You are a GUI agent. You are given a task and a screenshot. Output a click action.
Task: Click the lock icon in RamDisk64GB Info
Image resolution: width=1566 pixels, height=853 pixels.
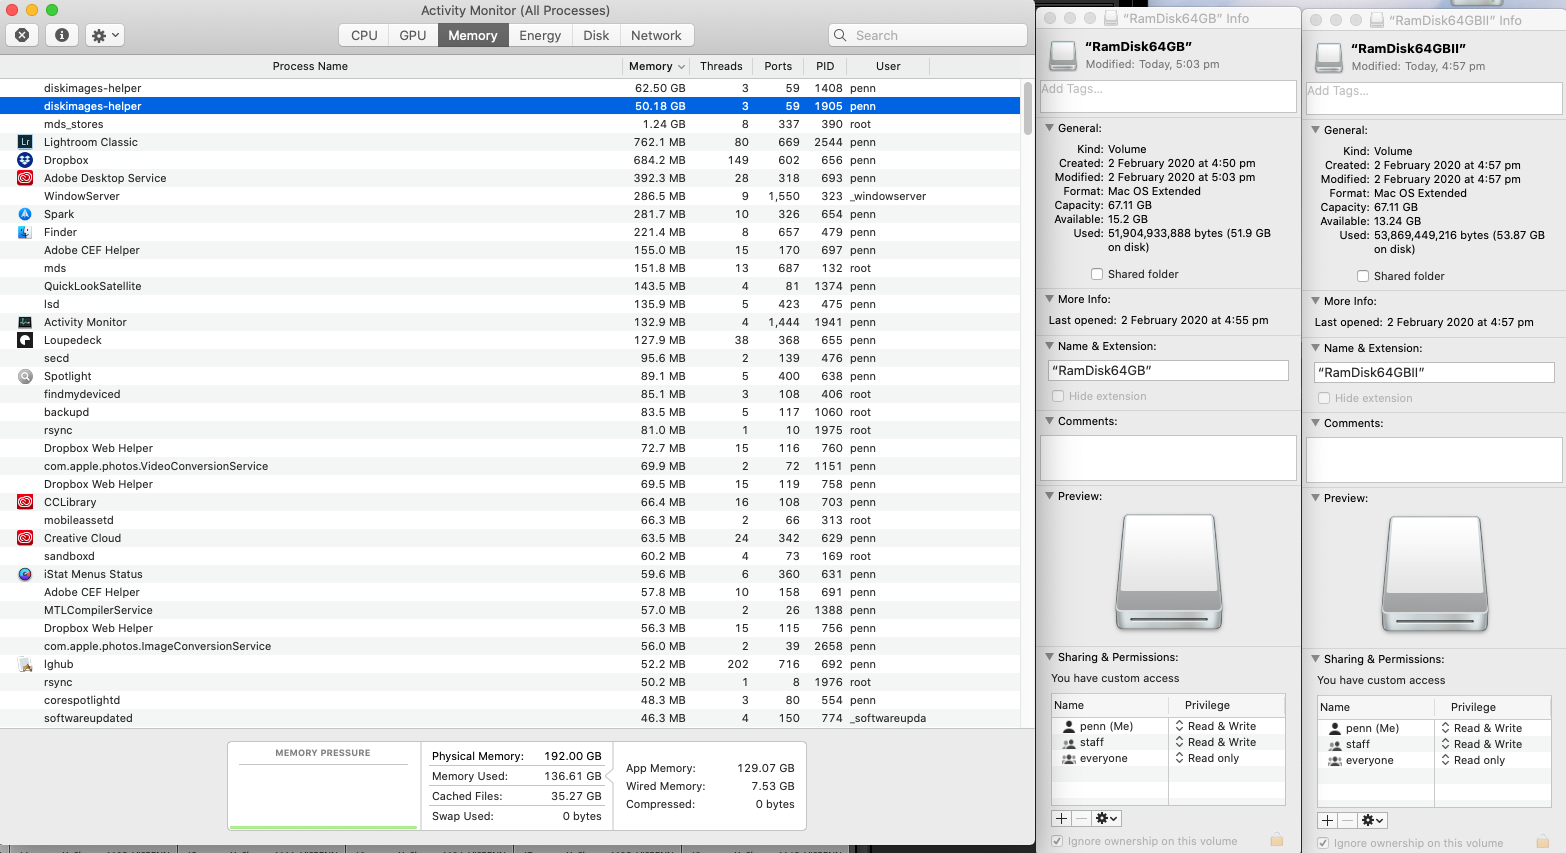coord(1277,840)
